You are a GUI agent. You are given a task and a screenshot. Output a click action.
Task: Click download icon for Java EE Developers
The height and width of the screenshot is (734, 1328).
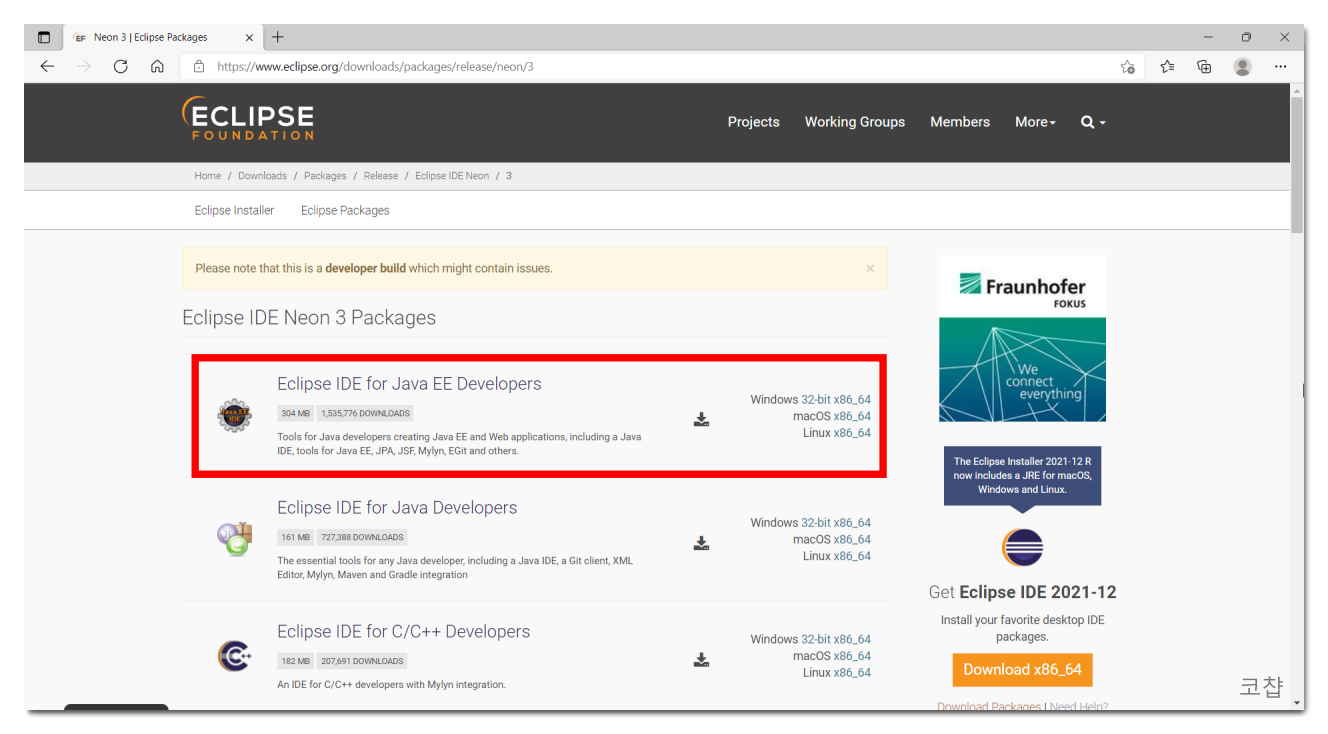click(x=702, y=419)
